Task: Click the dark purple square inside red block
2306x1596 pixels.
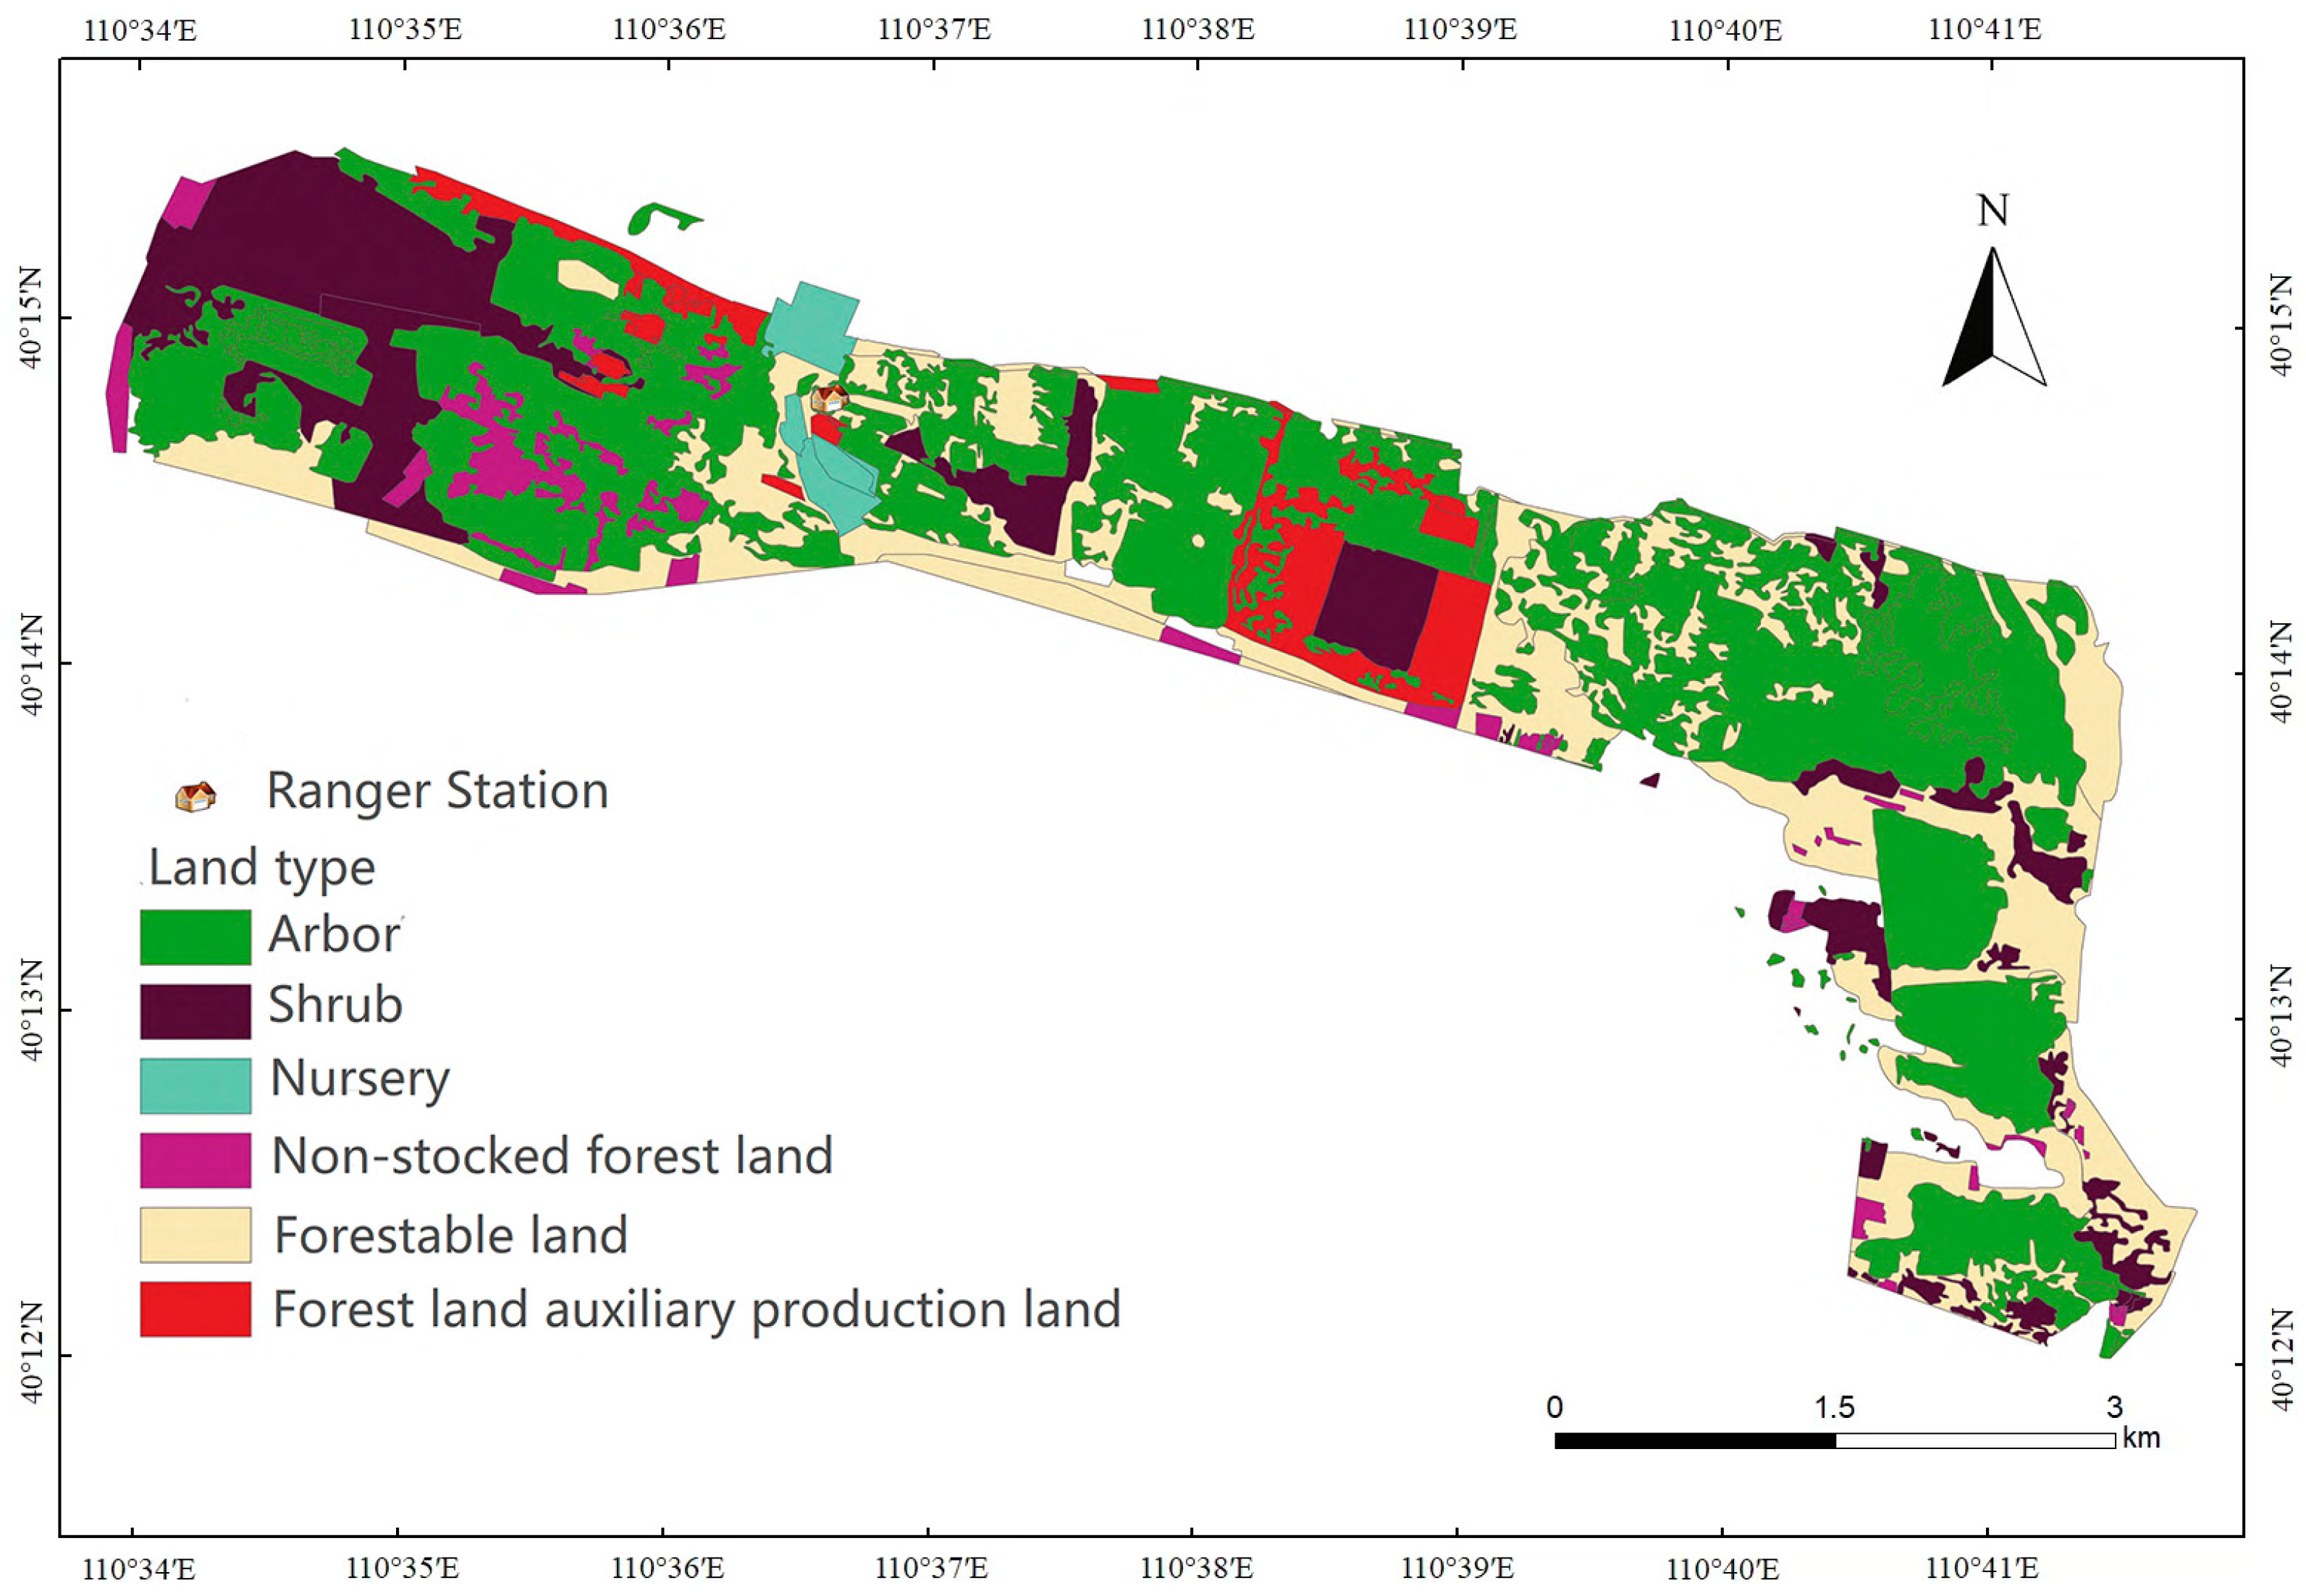Action: (1375, 607)
